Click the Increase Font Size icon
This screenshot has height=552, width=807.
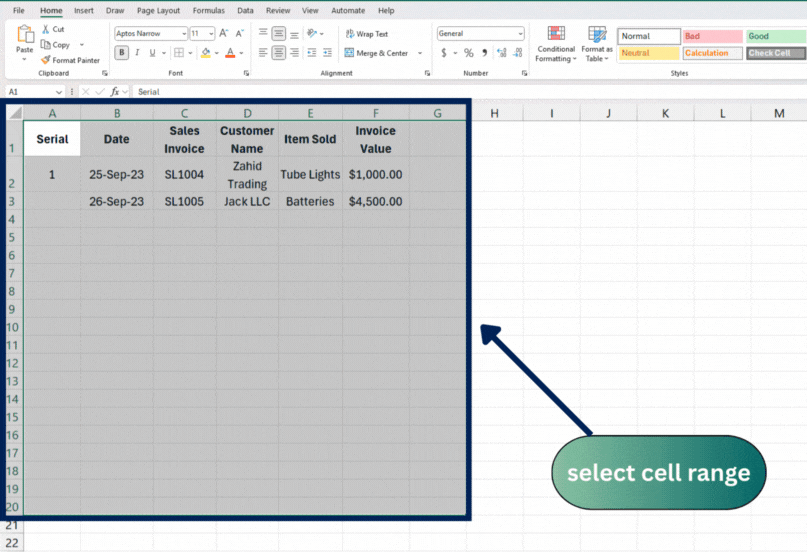[223, 33]
